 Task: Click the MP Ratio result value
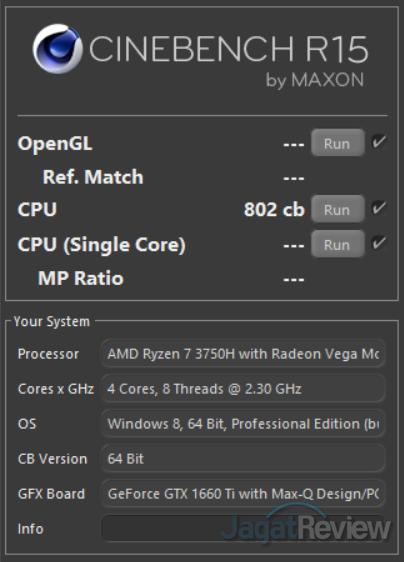coord(294,279)
